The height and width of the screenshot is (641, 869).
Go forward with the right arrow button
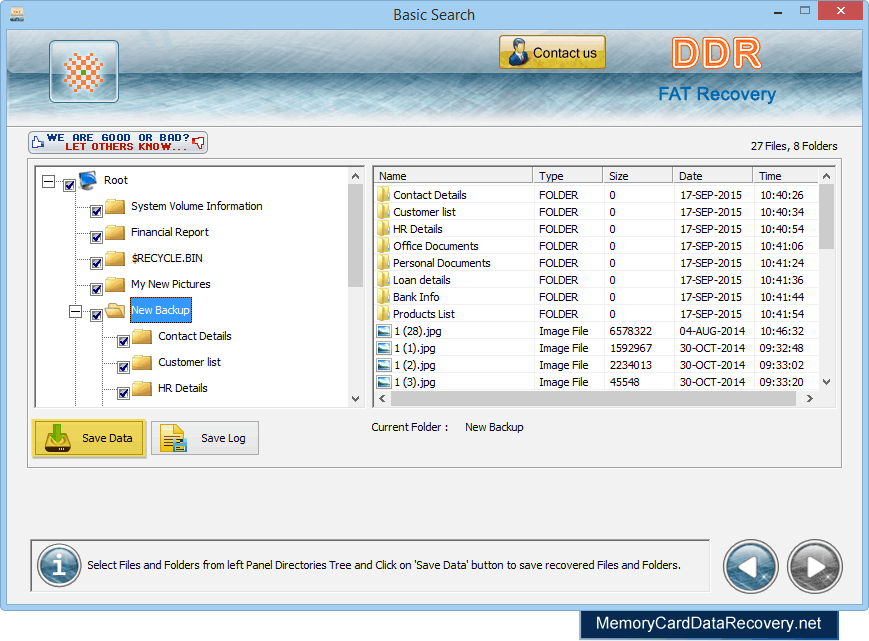click(815, 567)
